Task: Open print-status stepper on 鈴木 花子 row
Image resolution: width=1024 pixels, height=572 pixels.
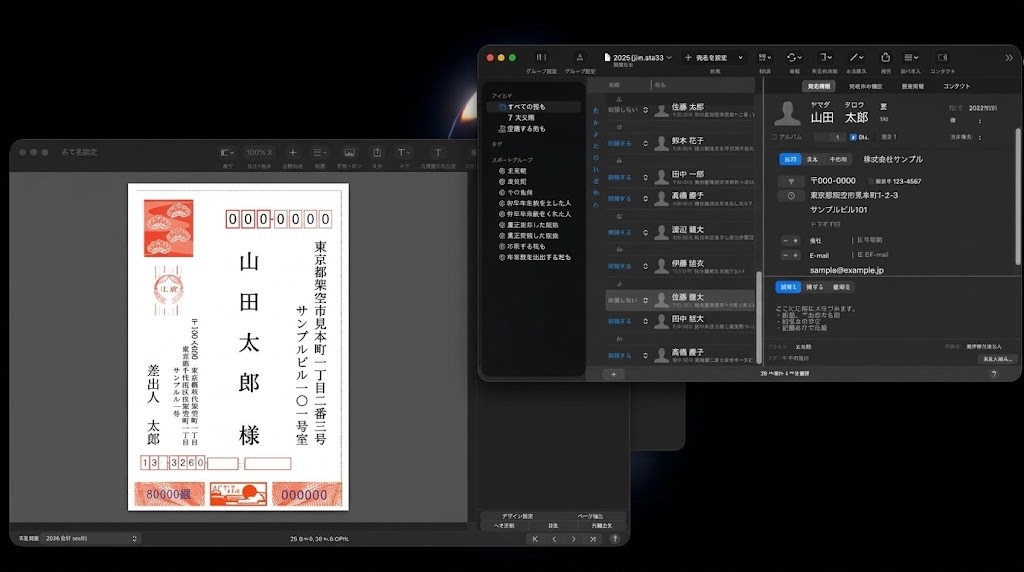Action: pos(645,144)
